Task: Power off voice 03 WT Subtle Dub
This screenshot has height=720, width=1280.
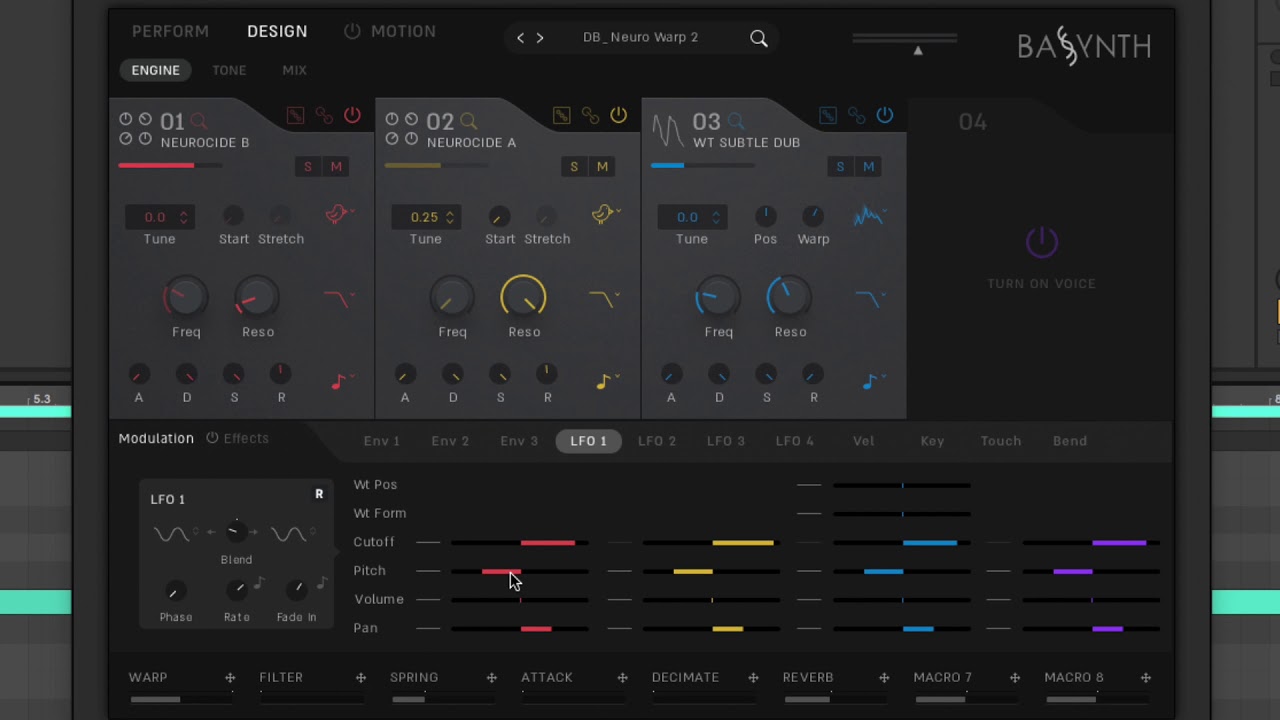Action: coord(885,115)
